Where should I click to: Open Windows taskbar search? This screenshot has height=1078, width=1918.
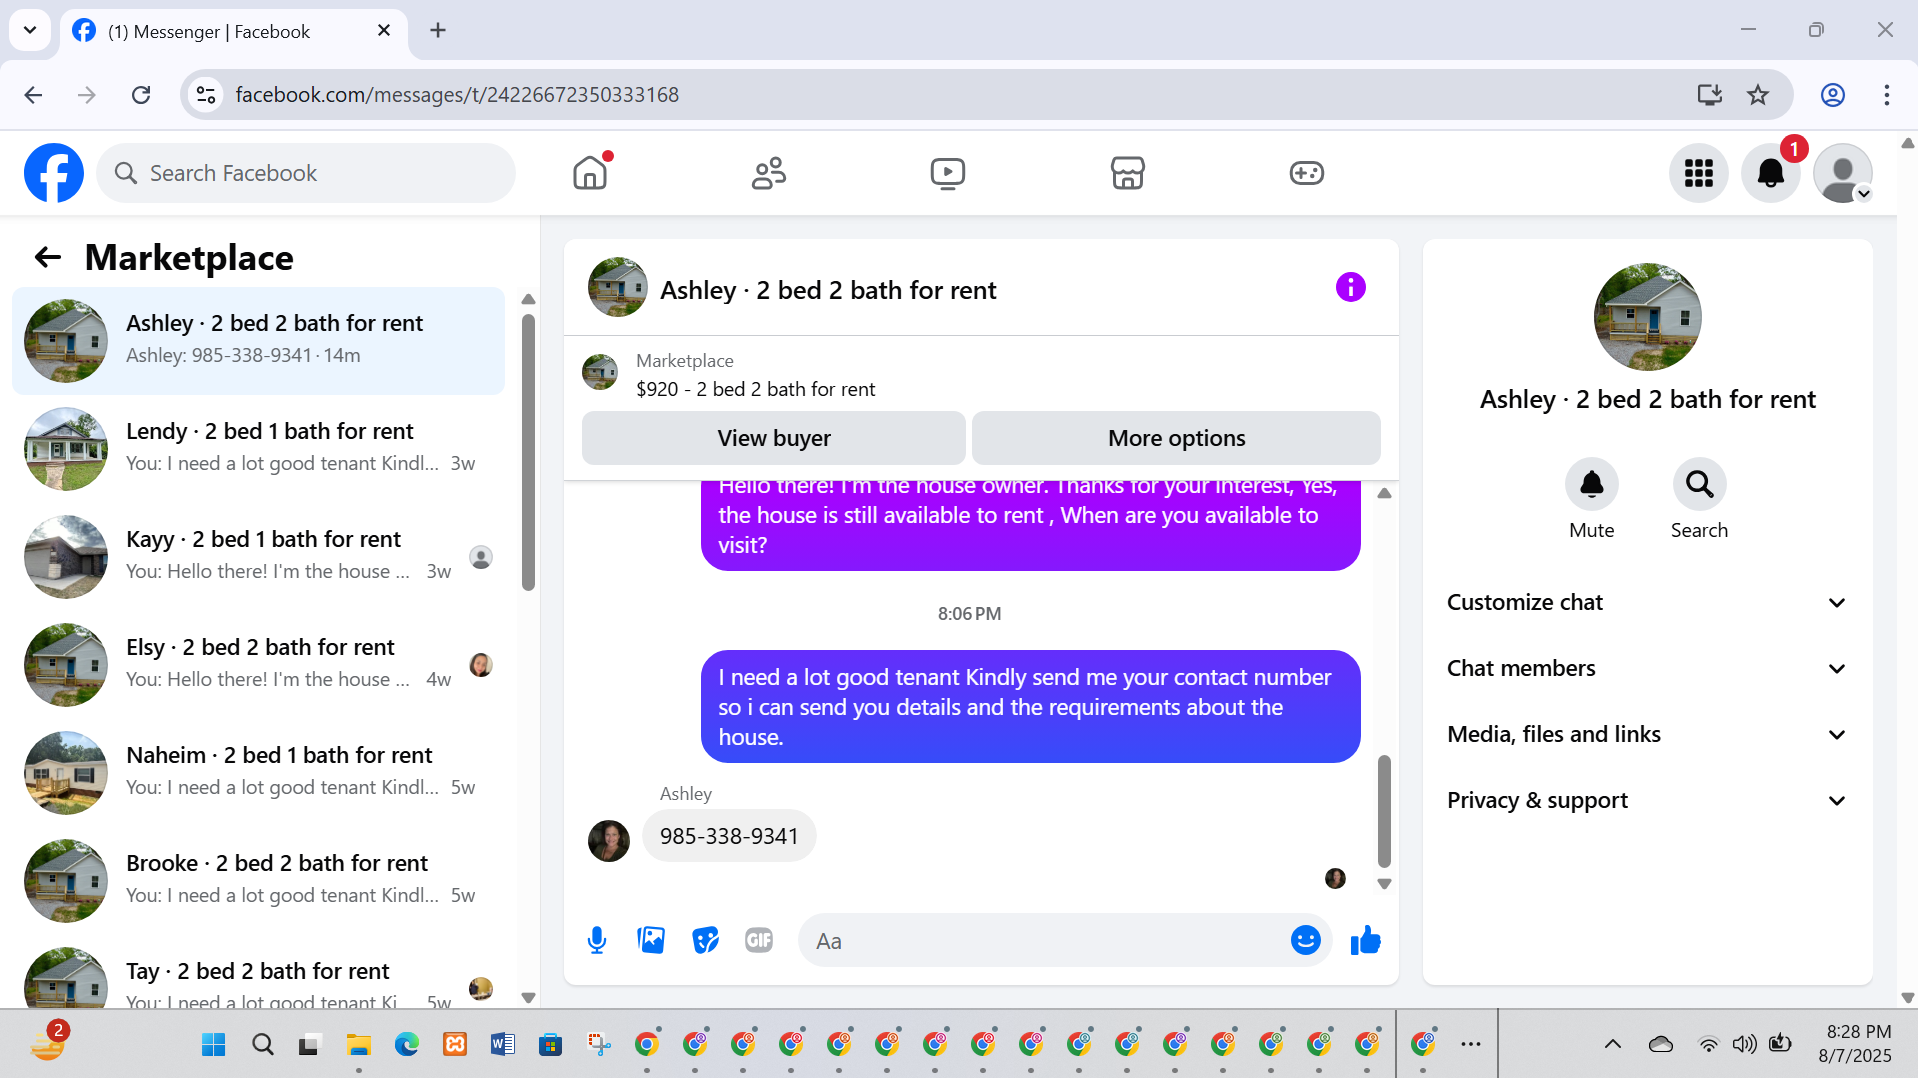[x=262, y=1045]
